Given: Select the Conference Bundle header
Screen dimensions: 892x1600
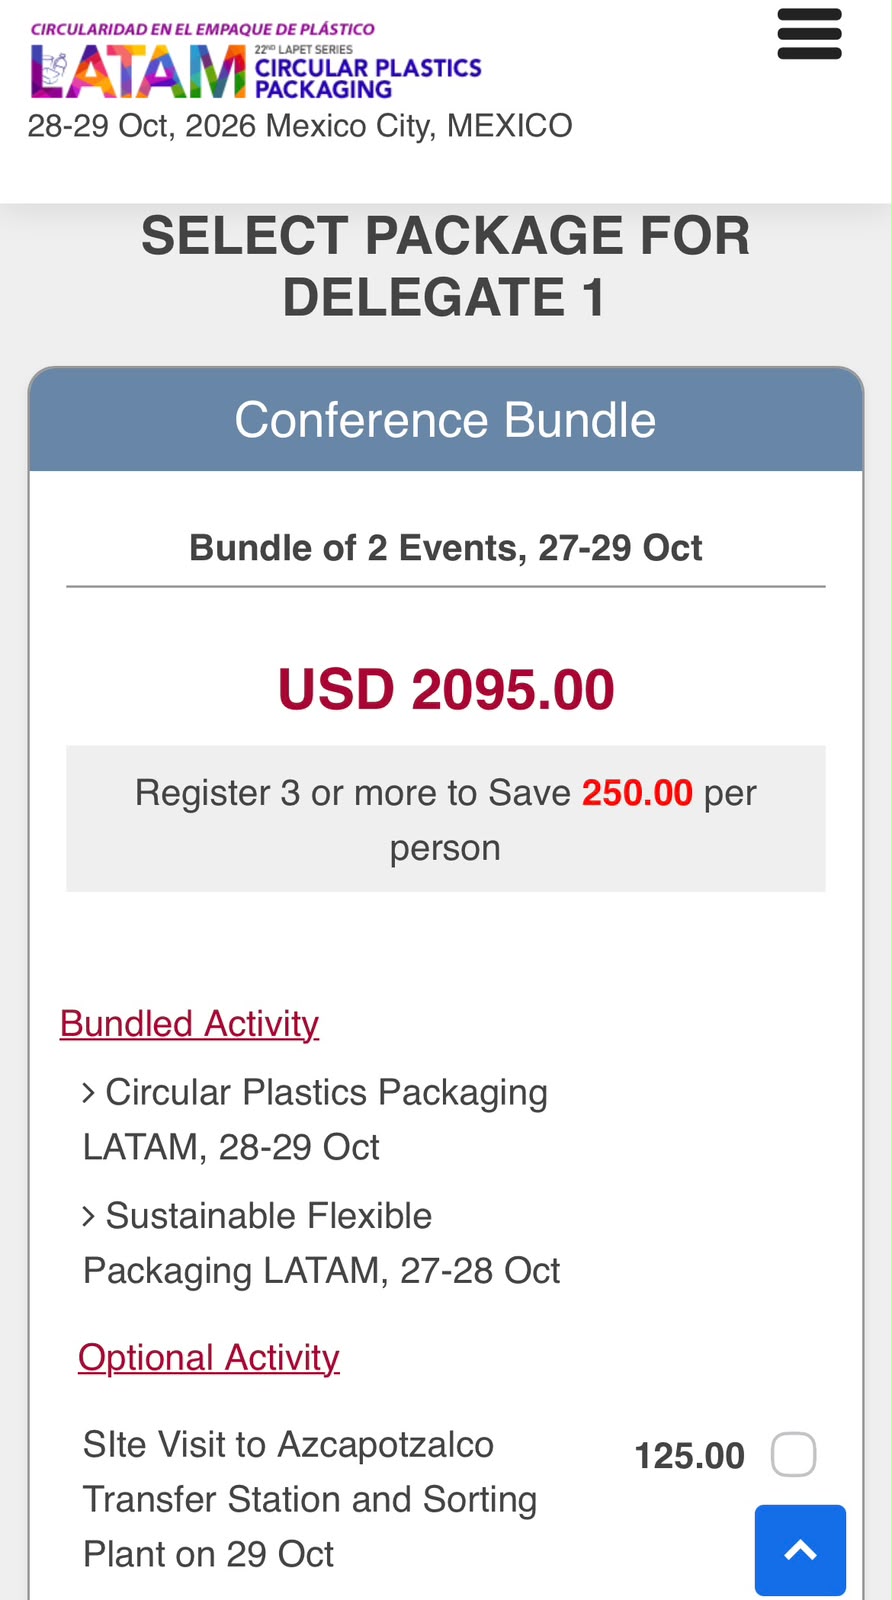Looking at the screenshot, I should pos(446,420).
